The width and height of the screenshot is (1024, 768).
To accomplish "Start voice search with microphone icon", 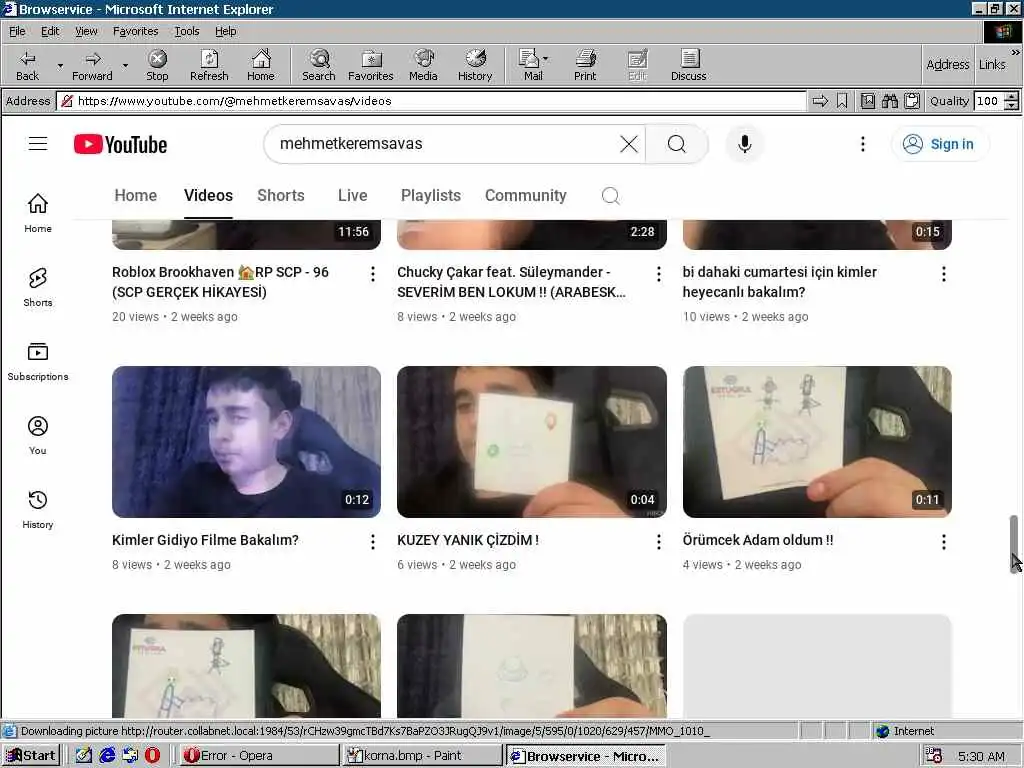I will (x=744, y=144).
